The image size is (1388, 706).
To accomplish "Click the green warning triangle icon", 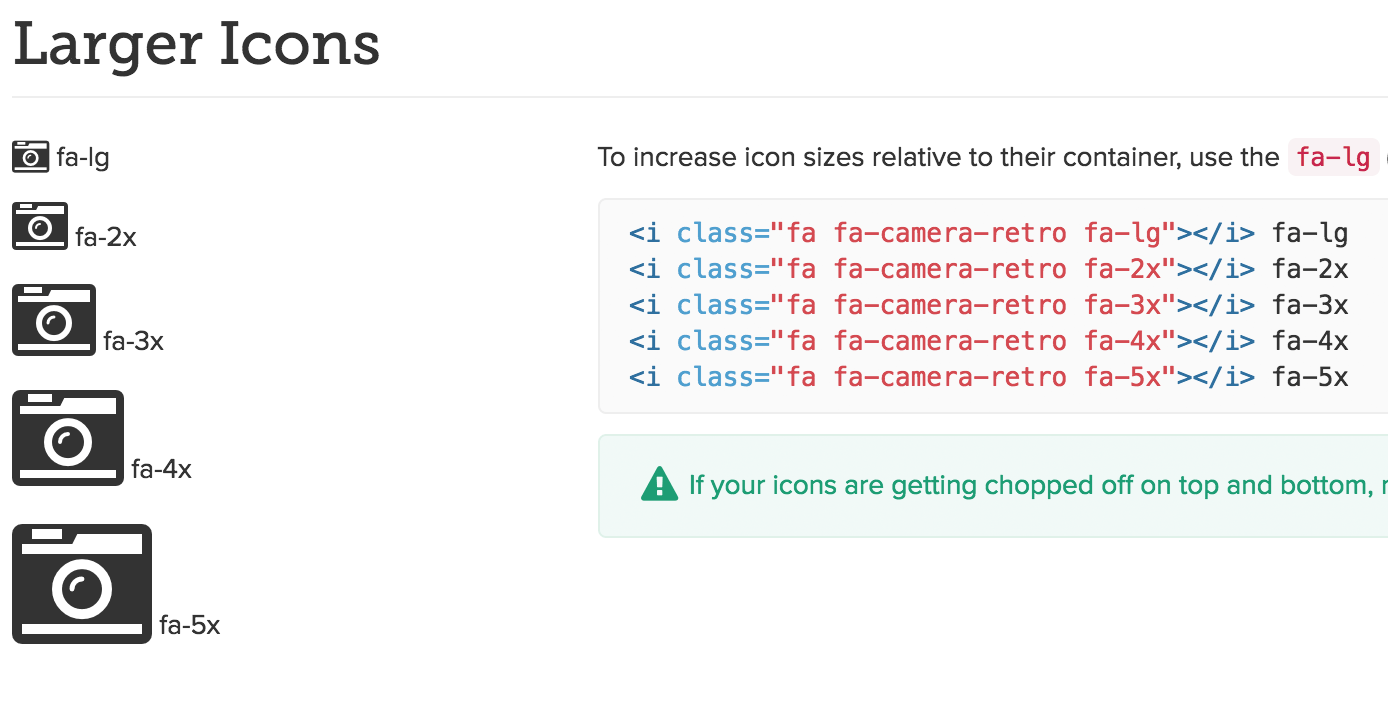I will [659, 485].
